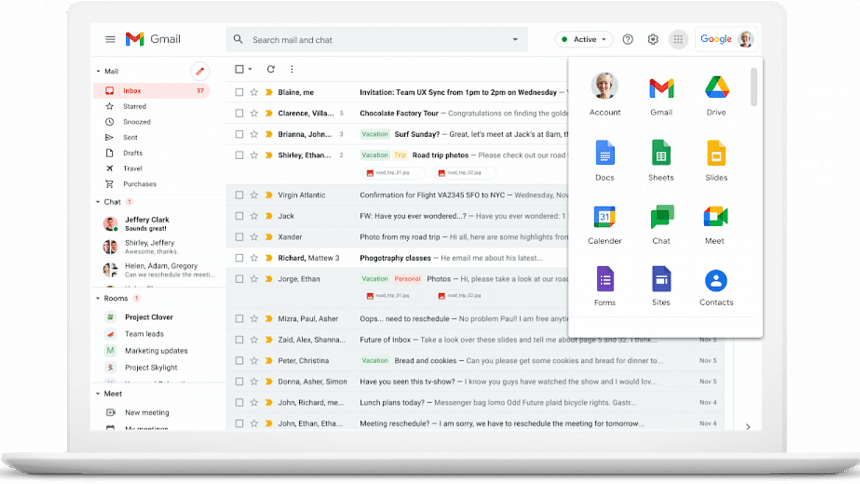Click the compose pencil icon
860x484 pixels.
click(200, 71)
